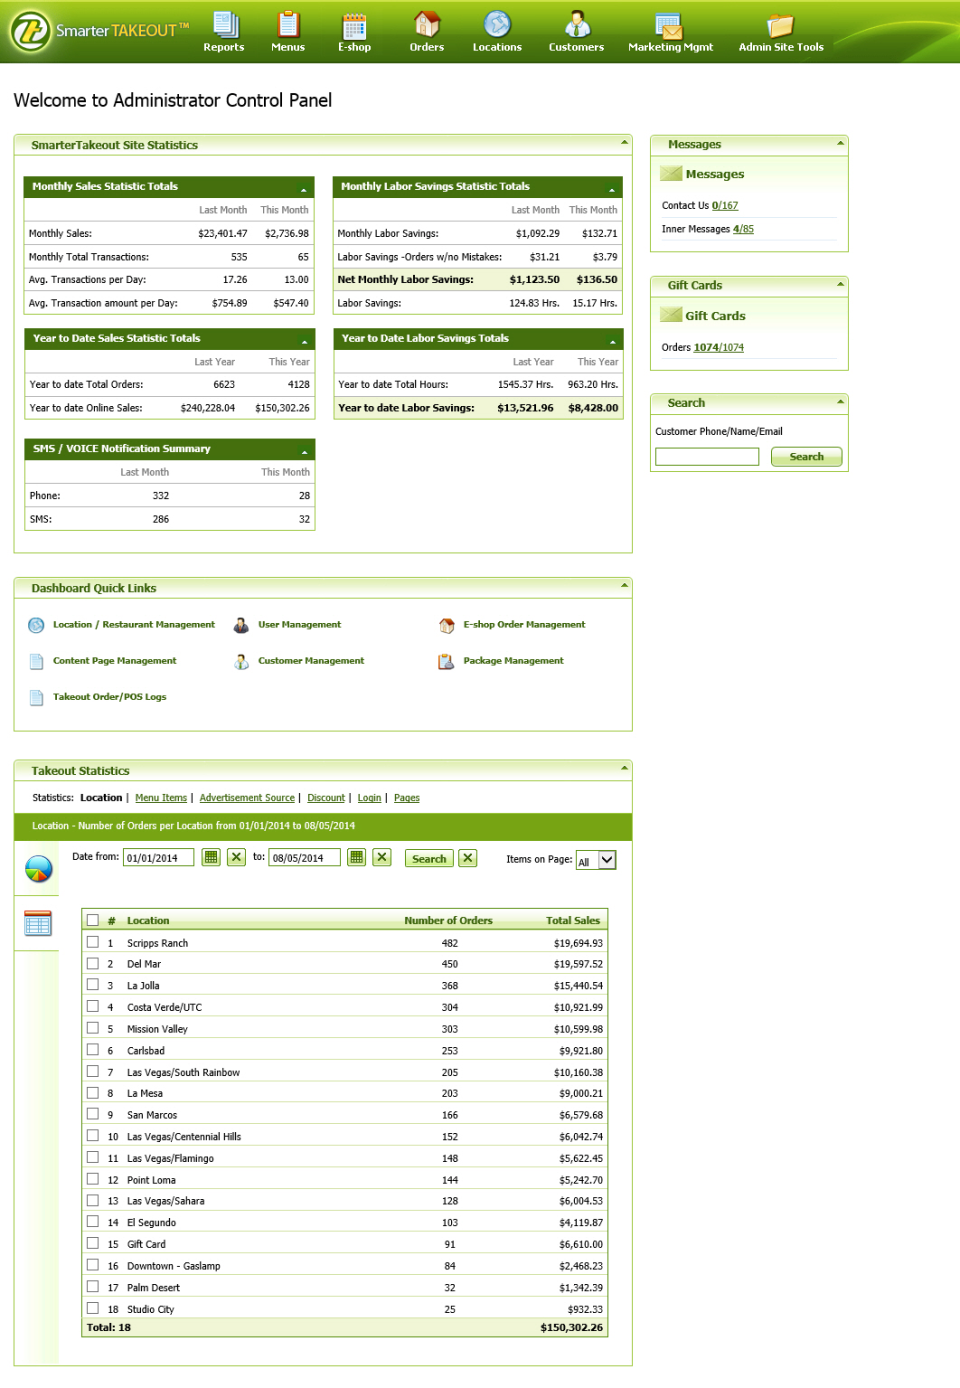The image size is (960, 1388).
Task: Click the E-shop Order Management house icon
Action: pyautogui.click(x=446, y=625)
